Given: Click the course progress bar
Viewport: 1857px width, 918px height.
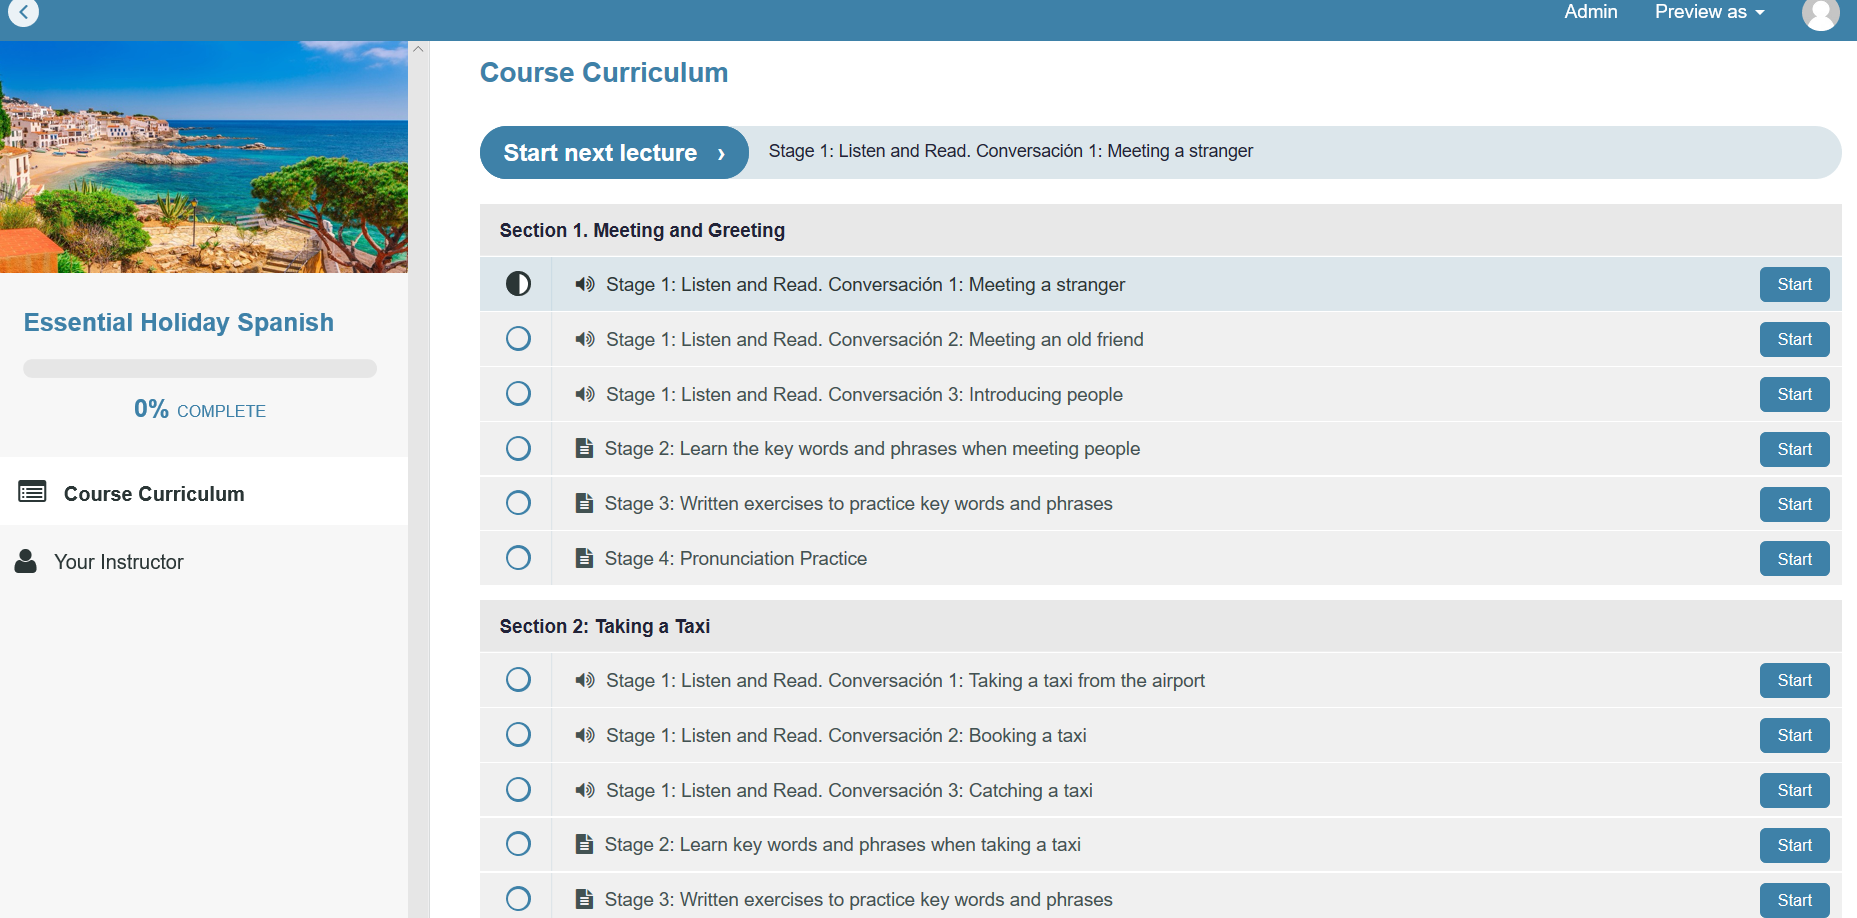Looking at the screenshot, I should point(200,368).
